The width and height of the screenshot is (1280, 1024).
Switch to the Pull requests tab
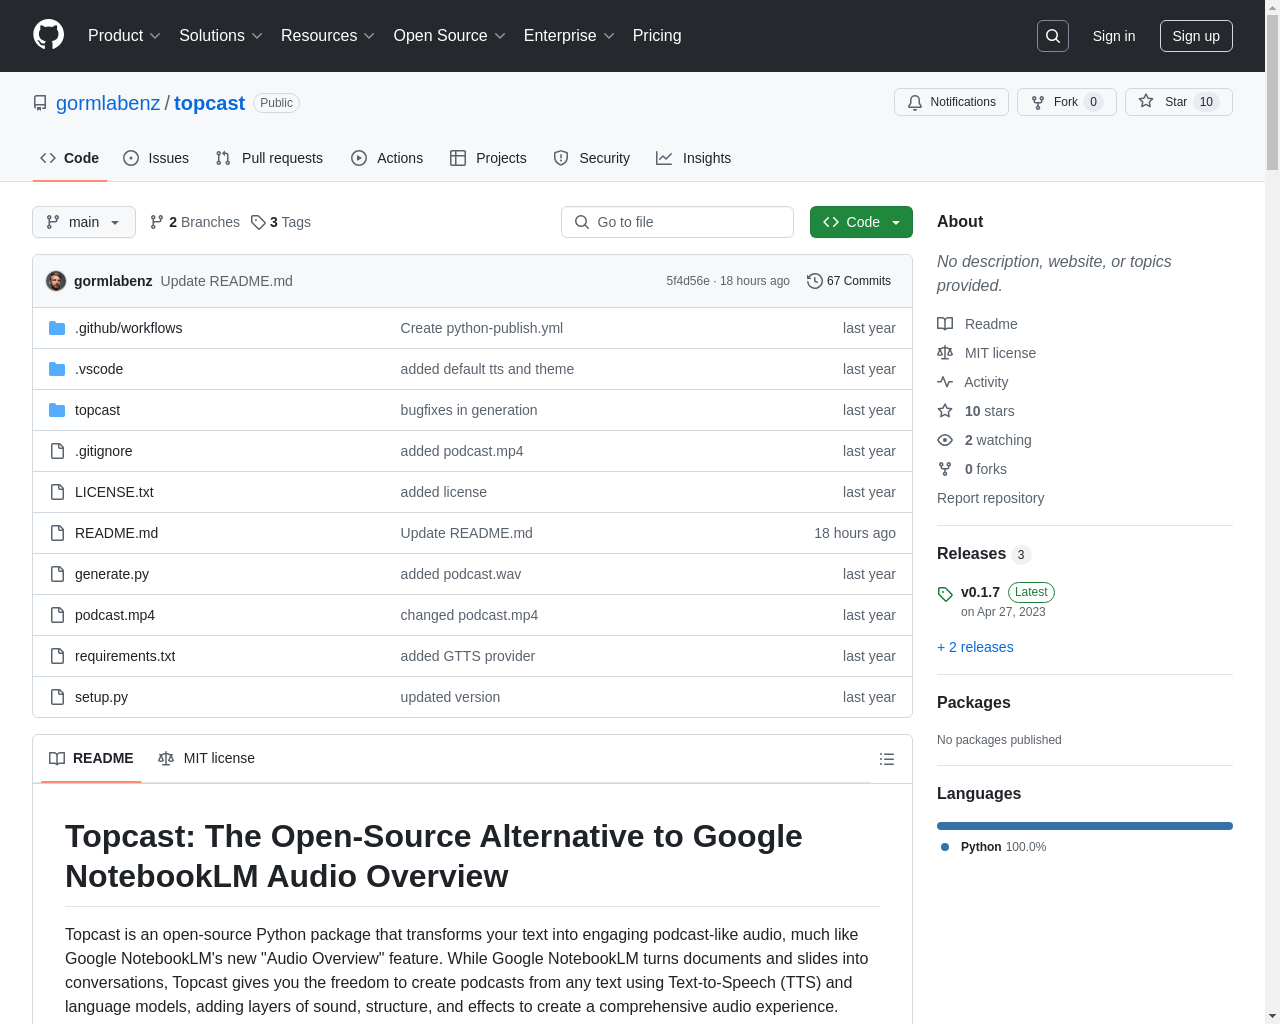[x=269, y=158]
